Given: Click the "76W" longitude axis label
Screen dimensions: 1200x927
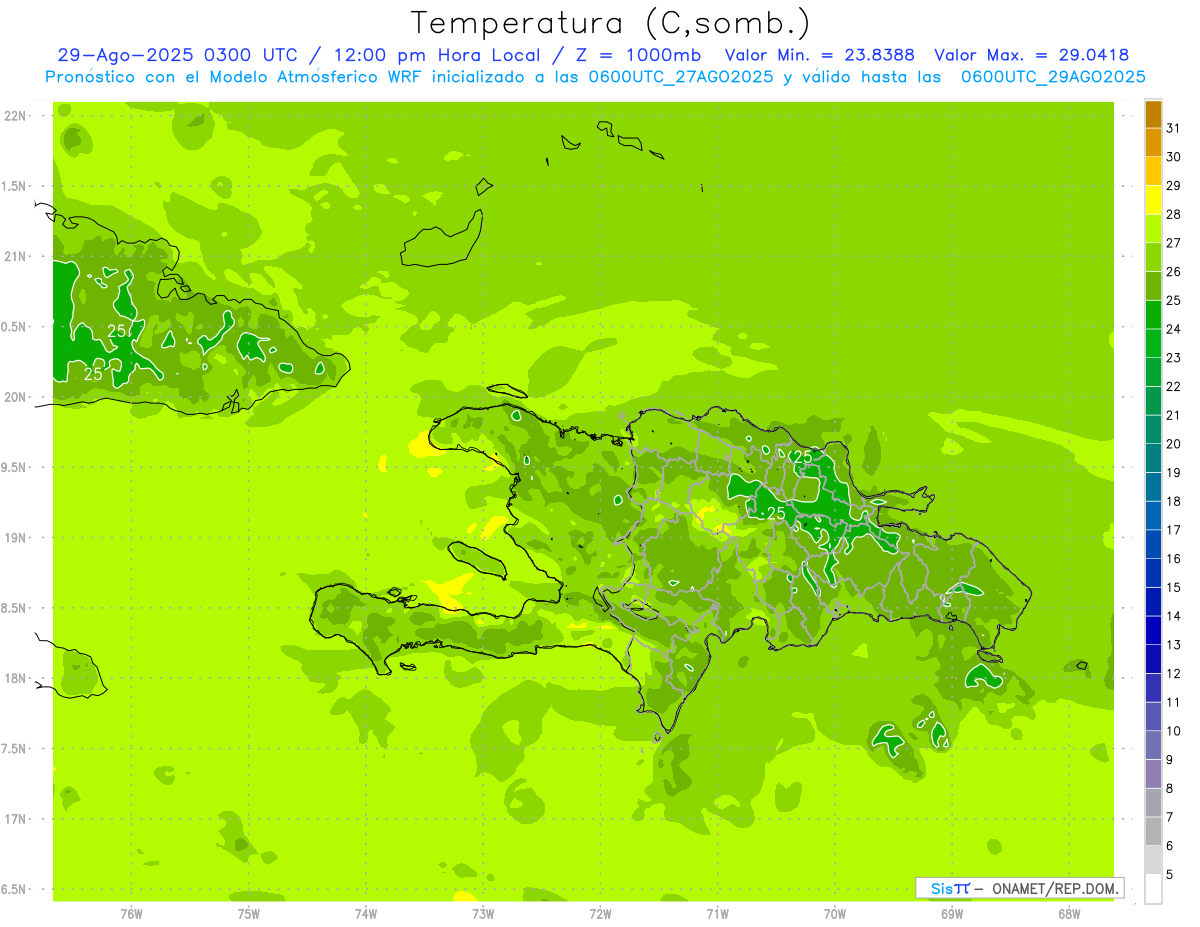Looking at the screenshot, I should pos(131,914).
